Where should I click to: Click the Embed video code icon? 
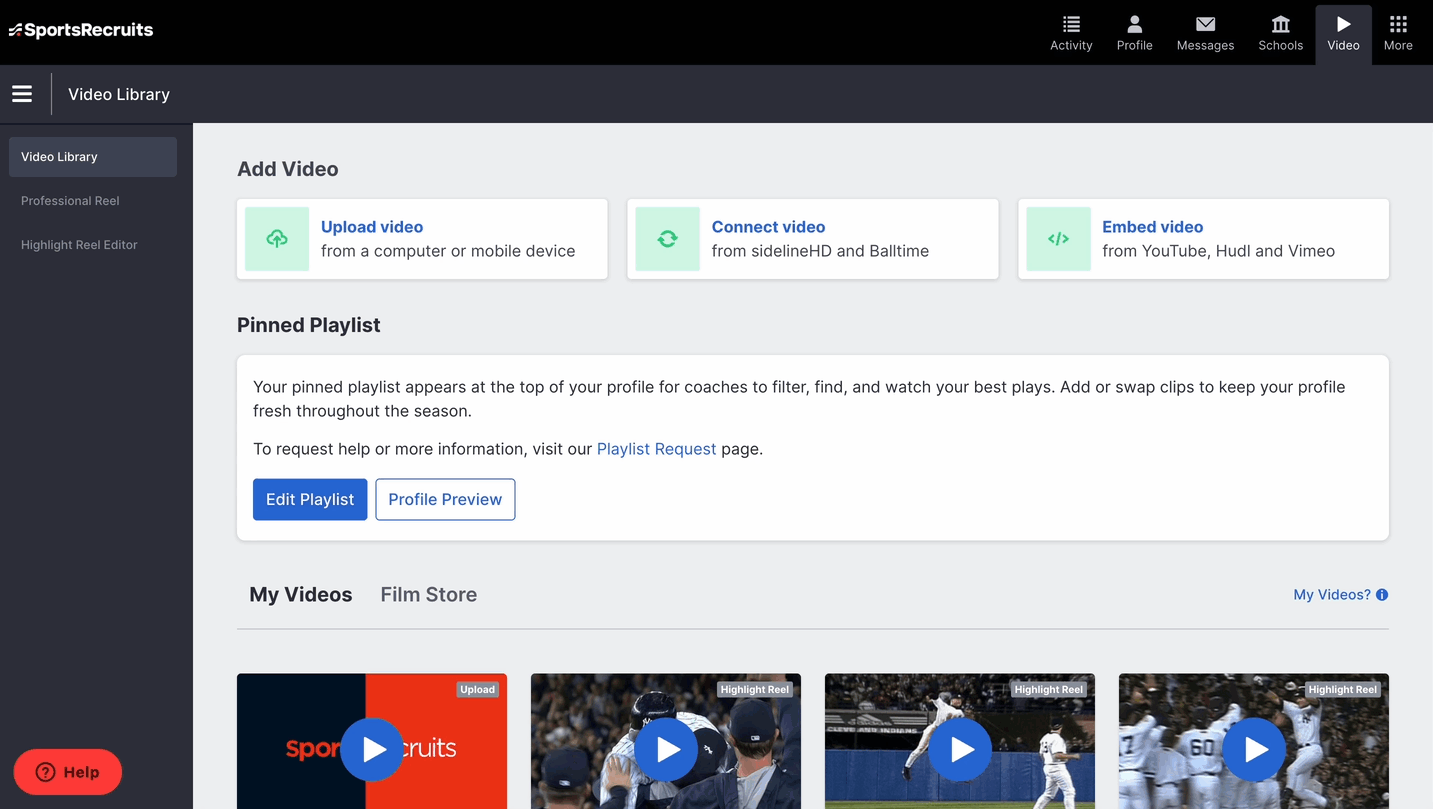[1058, 239]
